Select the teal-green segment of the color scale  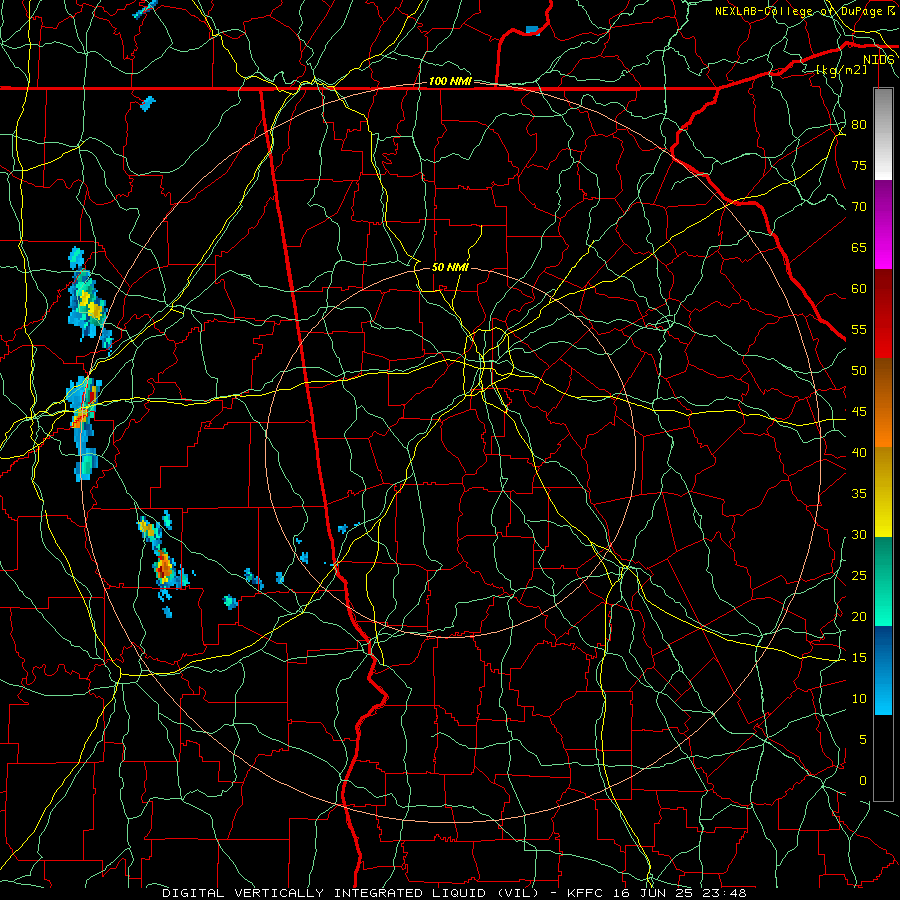click(883, 581)
